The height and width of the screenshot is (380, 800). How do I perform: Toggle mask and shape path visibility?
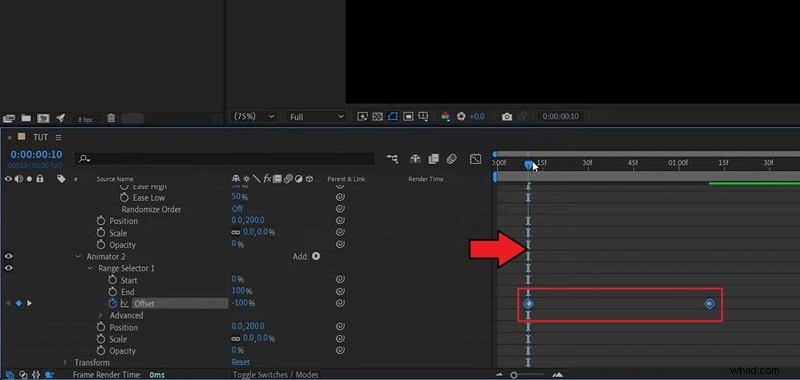coord(392,117)
